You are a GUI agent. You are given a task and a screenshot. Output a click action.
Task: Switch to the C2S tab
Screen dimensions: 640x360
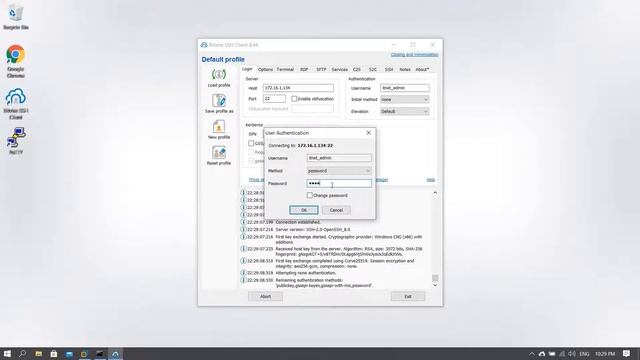point(357,69)
